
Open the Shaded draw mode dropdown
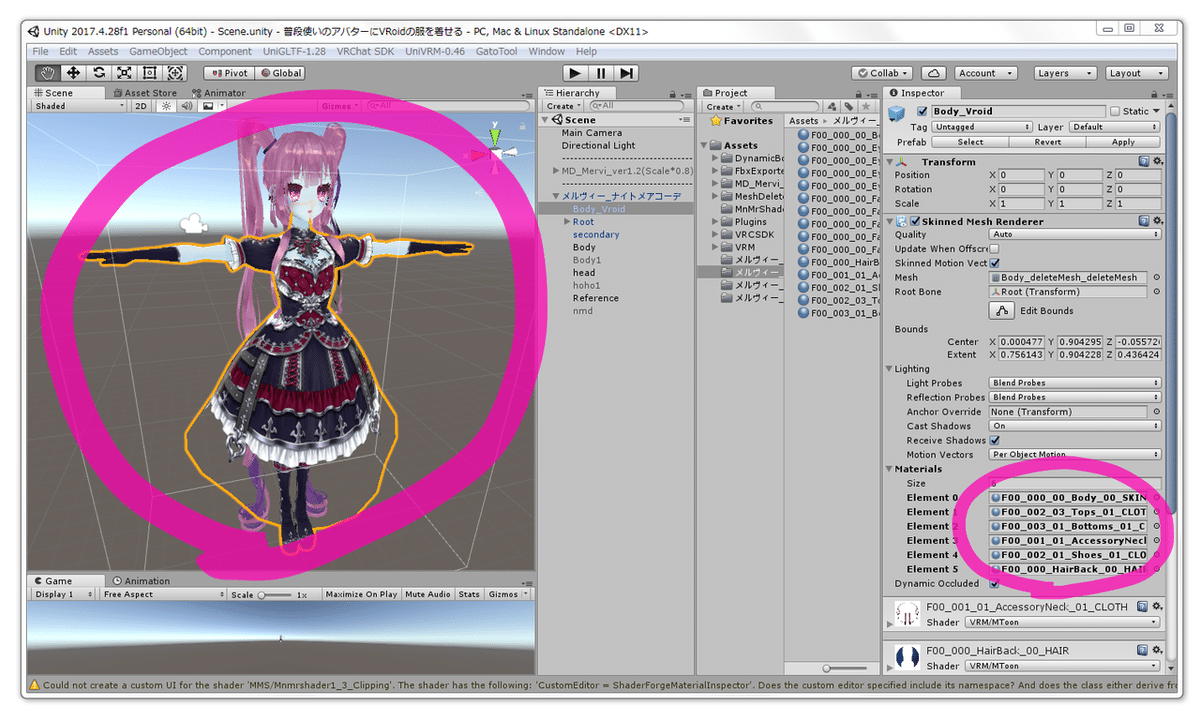coord(79,106)
